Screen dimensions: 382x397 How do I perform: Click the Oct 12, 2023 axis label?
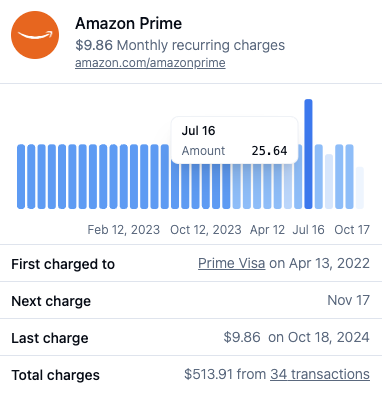(x=206, y=230)
